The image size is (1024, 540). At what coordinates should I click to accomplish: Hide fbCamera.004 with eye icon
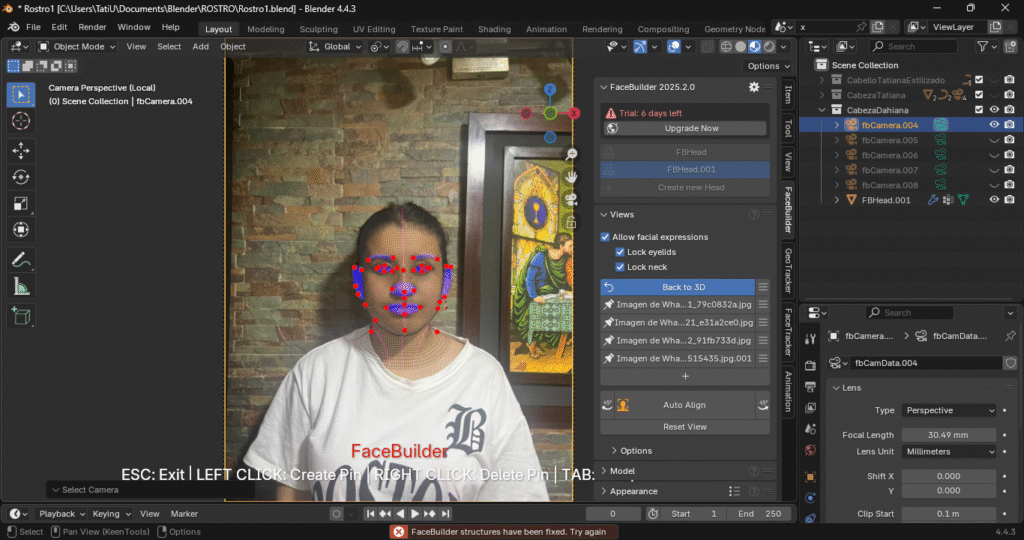[994, 125]
